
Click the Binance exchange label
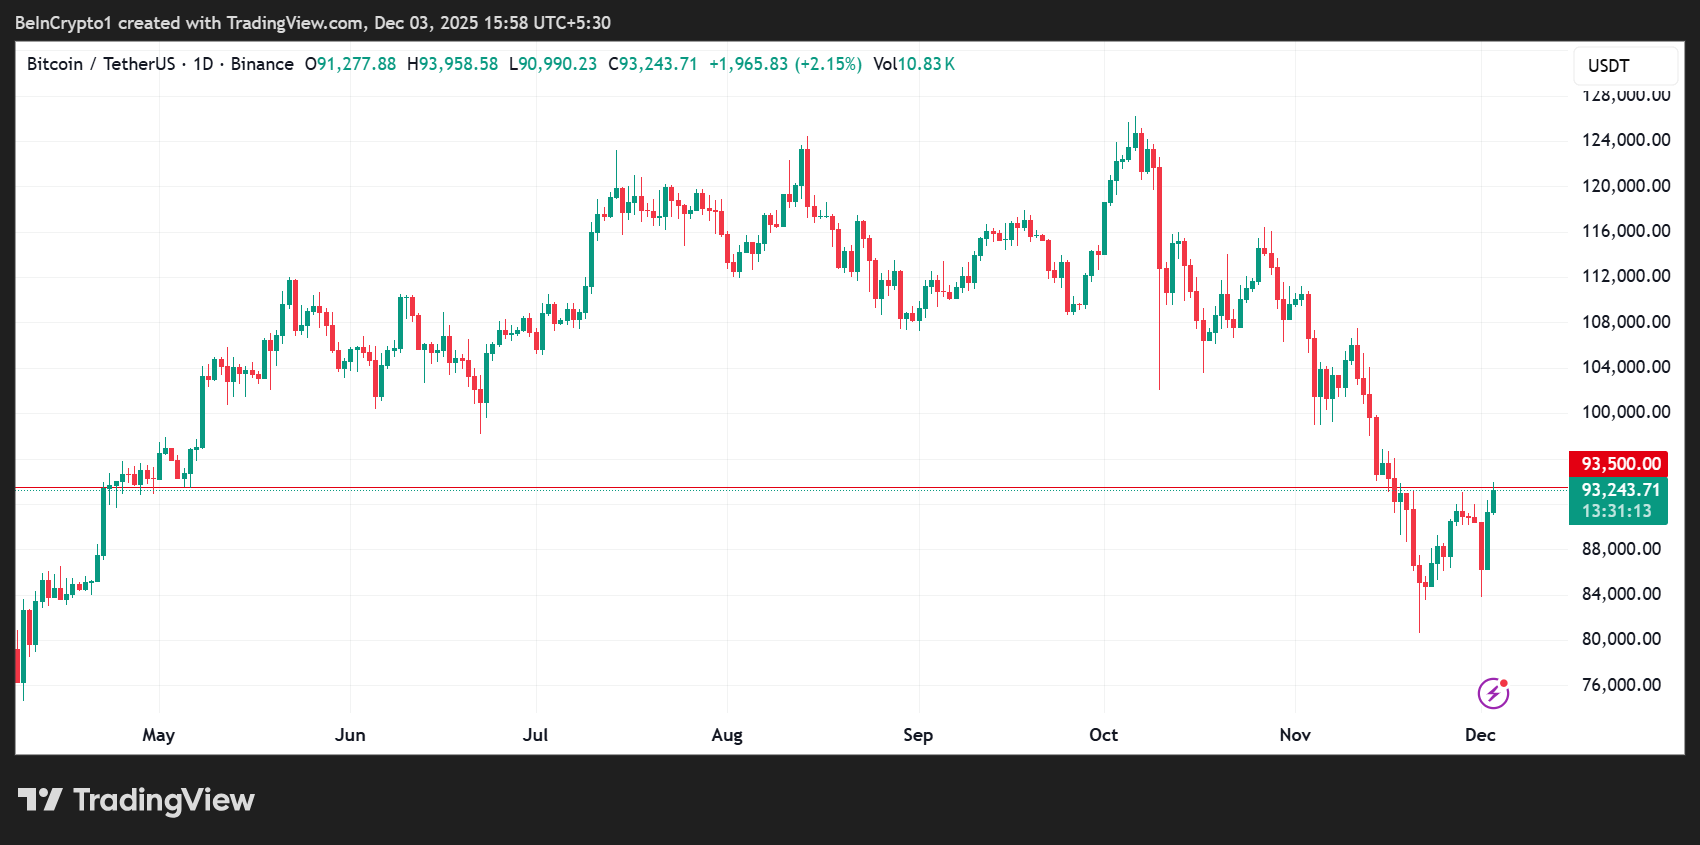[262, 64]
